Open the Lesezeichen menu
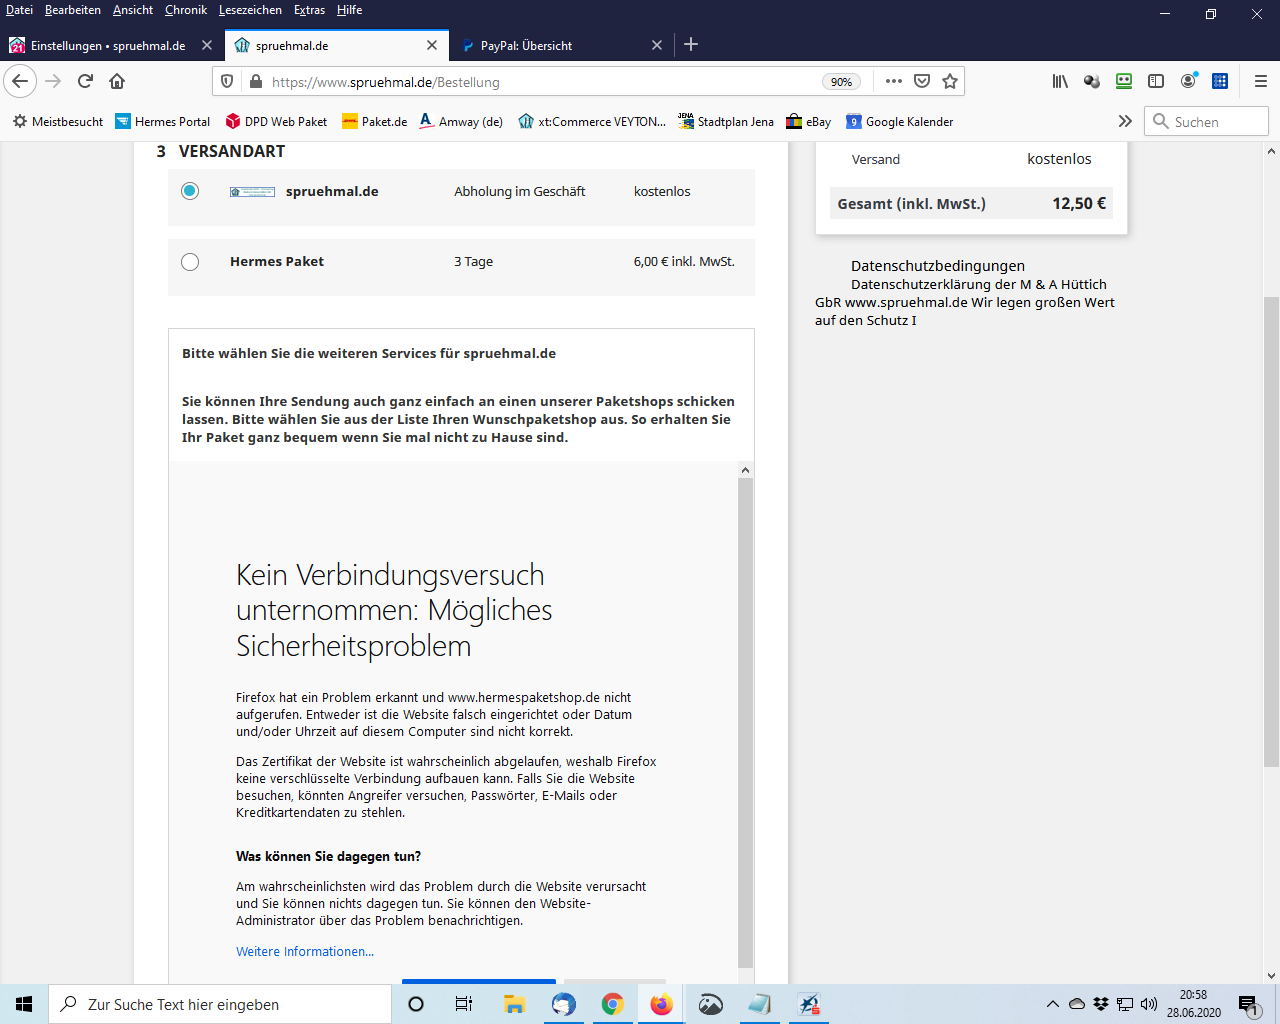Screen dimensions: 1280x1024 pyautogui.click(x=250, y=10)
